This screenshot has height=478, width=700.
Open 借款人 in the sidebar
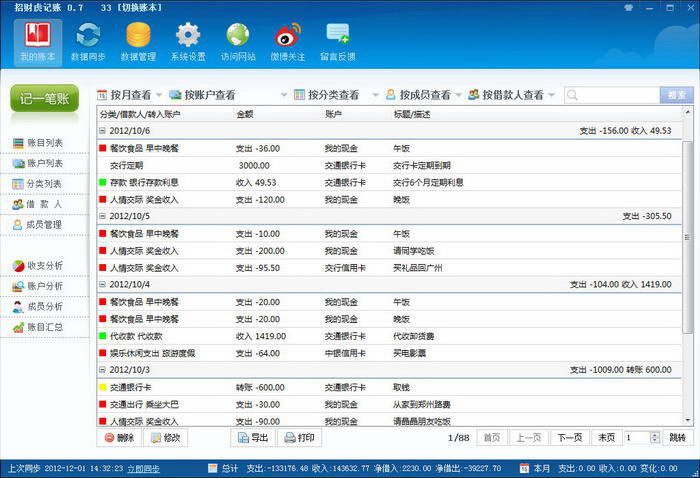[37, 204]
